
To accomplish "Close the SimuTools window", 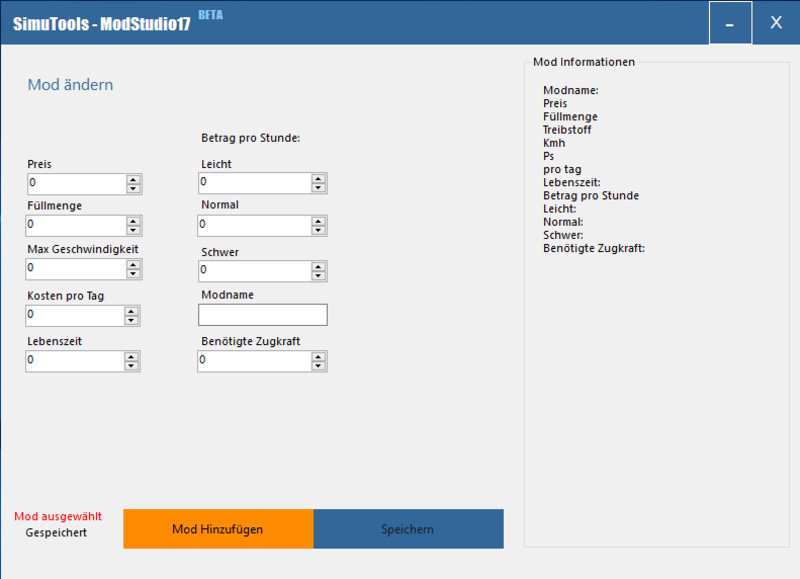I will pyautogui.click(x=776, y=23).
